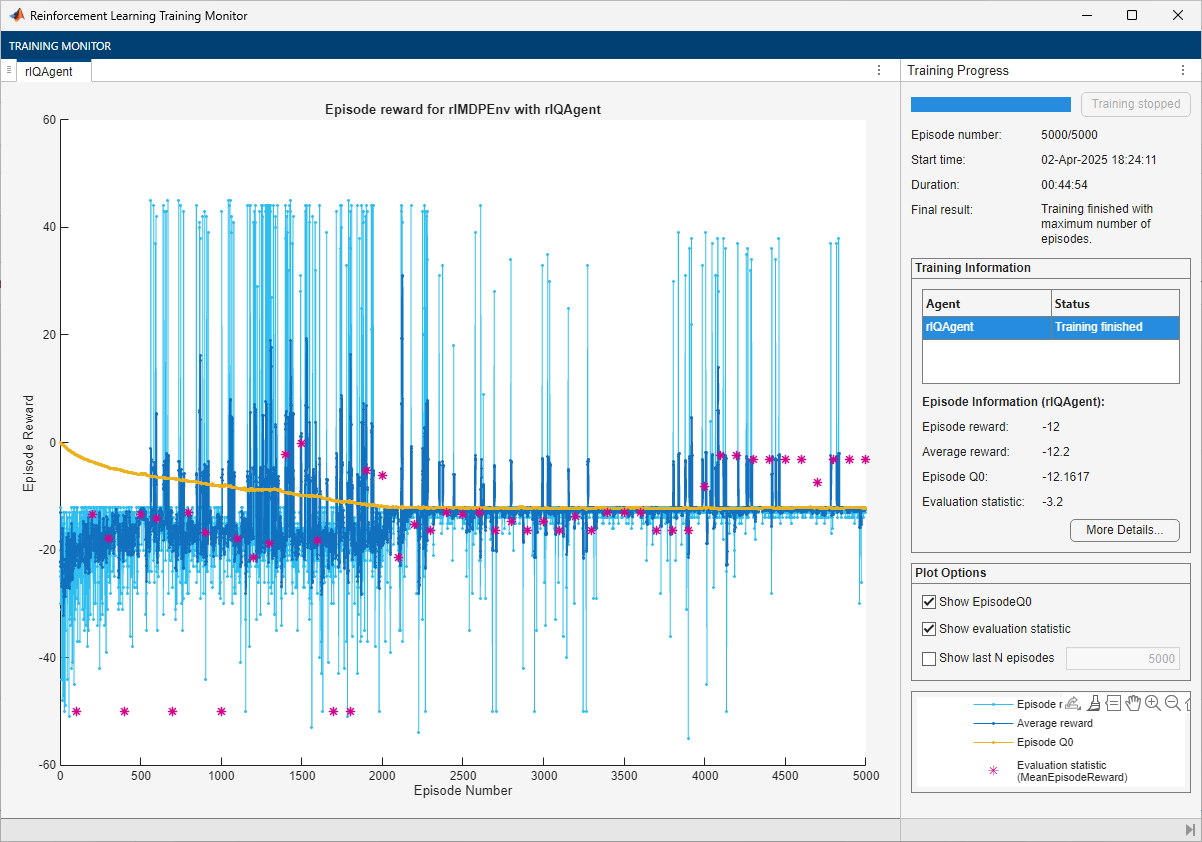This screenshot has height=842, width=1202.
Task: Click the Training stopped button
Action: [x=1135, y=104]
